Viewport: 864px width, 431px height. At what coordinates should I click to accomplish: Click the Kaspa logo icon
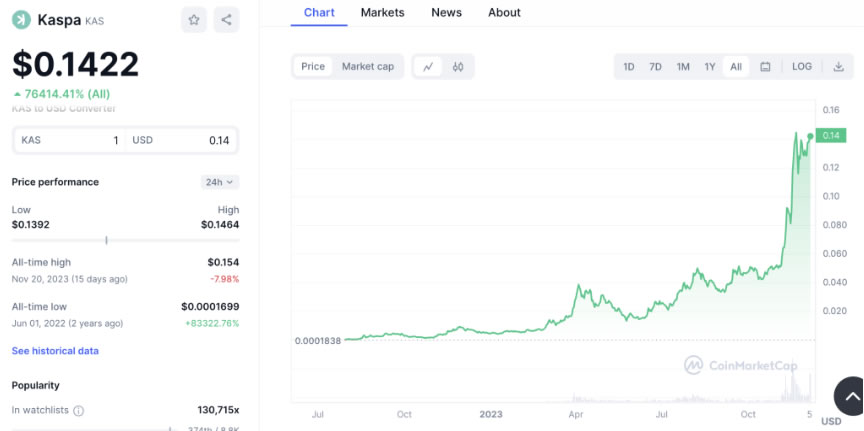[21, 20]
